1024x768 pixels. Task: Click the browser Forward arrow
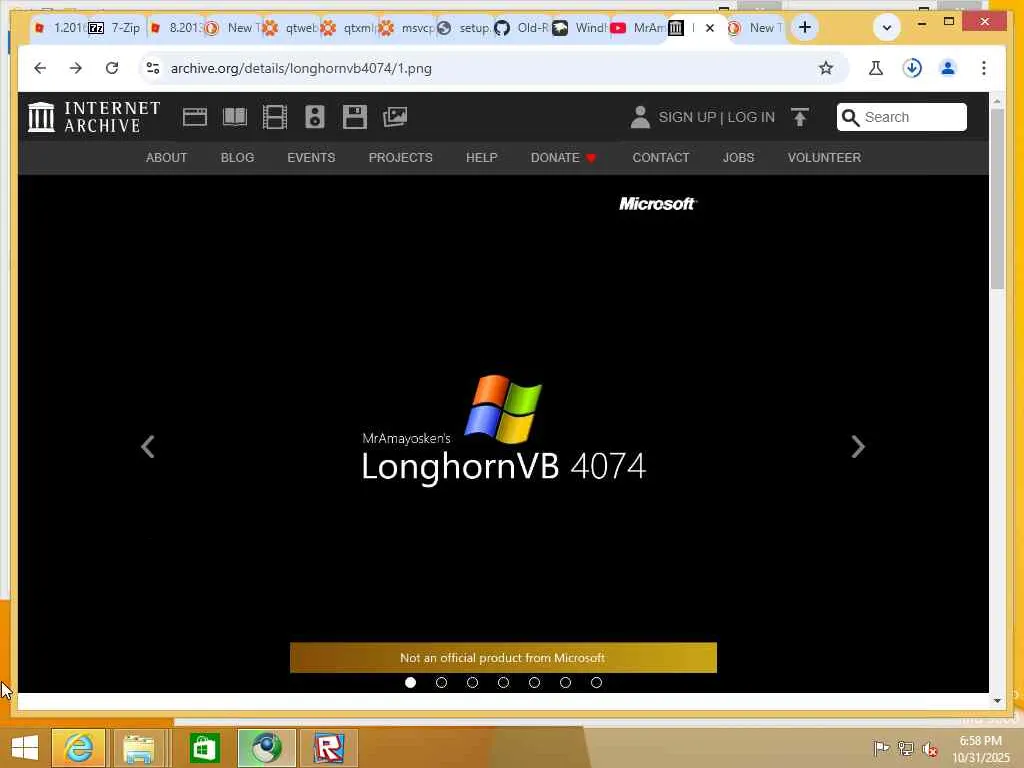click(76, 68)
